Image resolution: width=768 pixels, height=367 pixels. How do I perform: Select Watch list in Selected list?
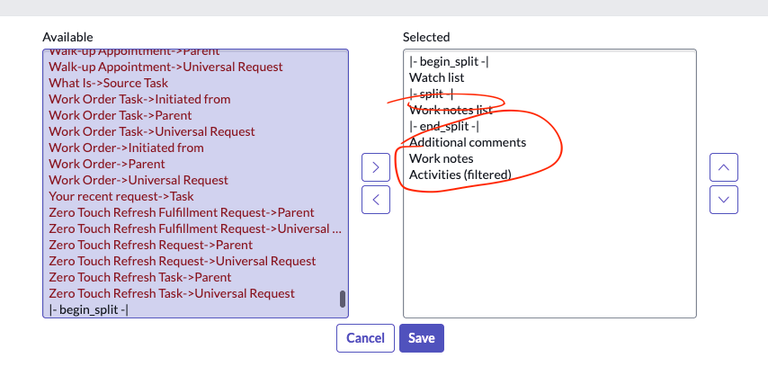click(437, 77)
